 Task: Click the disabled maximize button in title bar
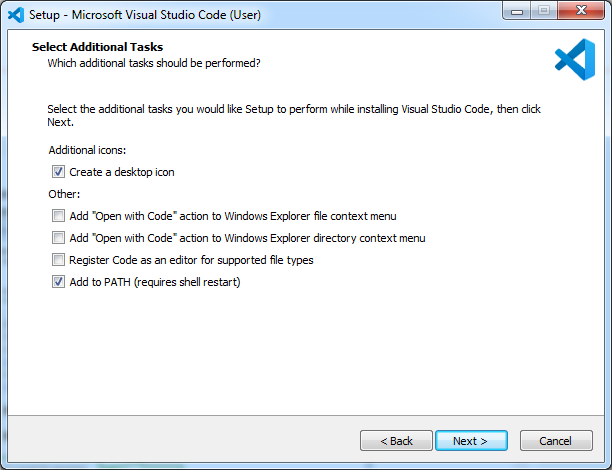[544, 11]
